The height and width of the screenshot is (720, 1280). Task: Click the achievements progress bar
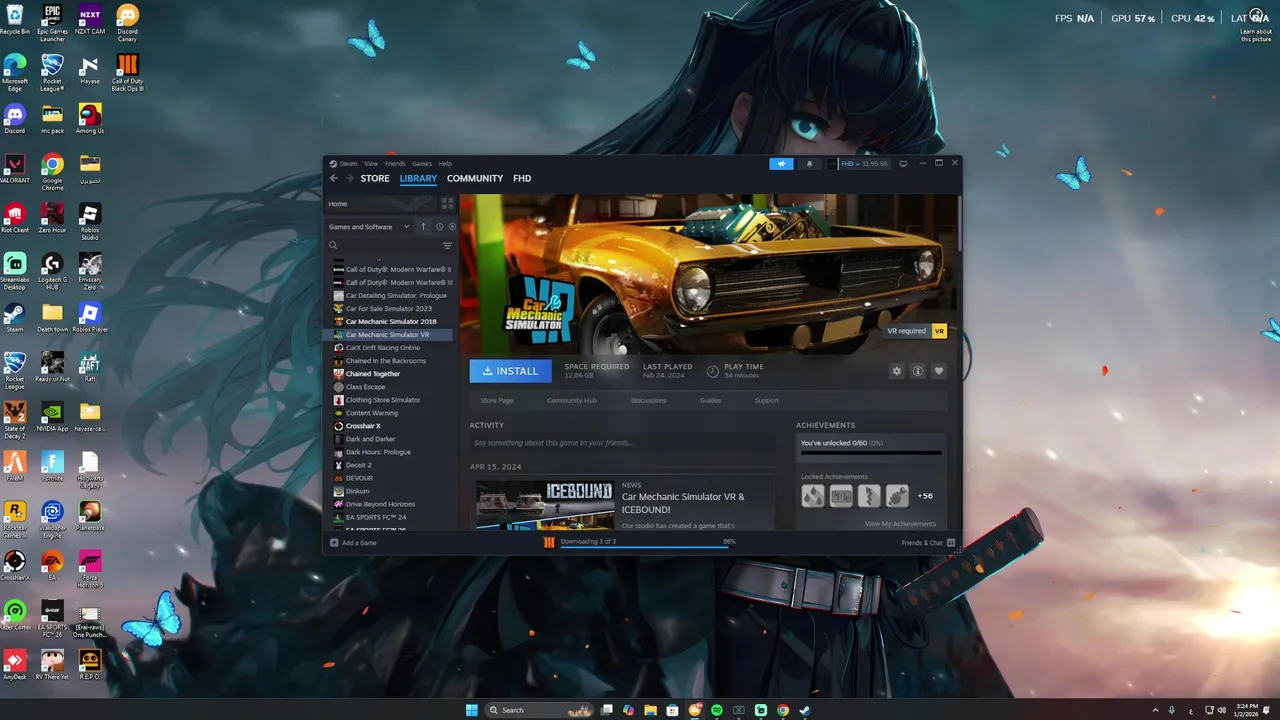click(871, 453)
